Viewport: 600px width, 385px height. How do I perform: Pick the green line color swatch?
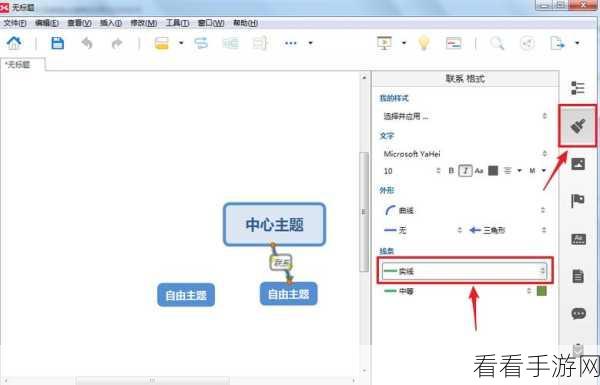coord(541,291)
